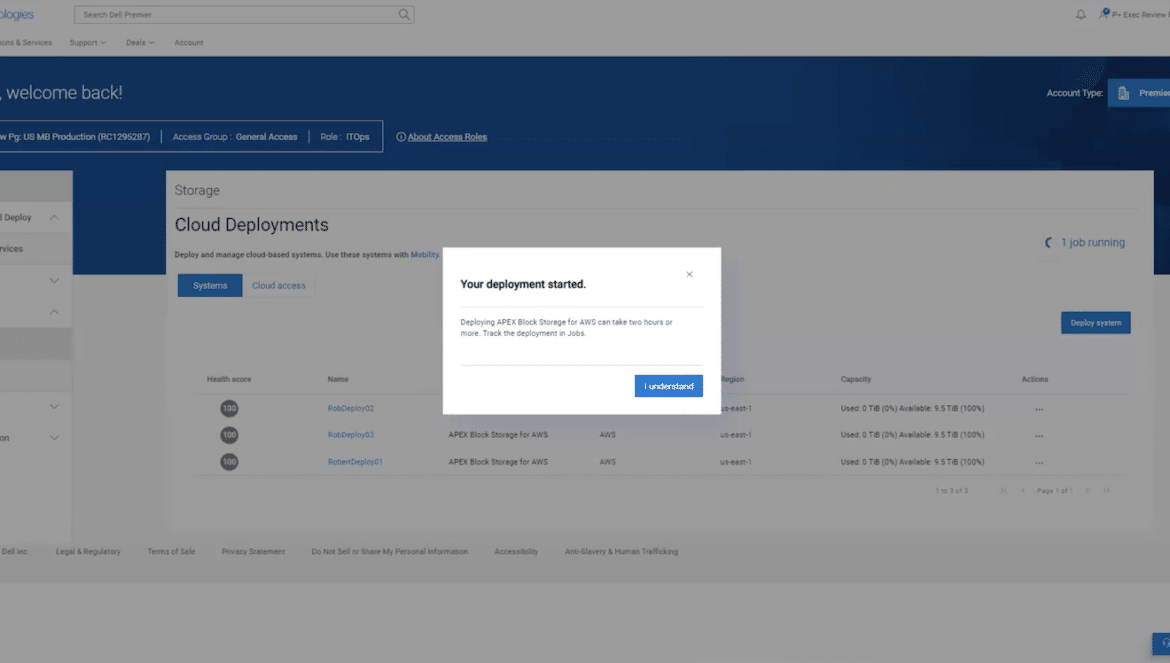Expand the sidebar section below Services
The height and width of the screenshot is (663, 1170).
coord(54,280)
